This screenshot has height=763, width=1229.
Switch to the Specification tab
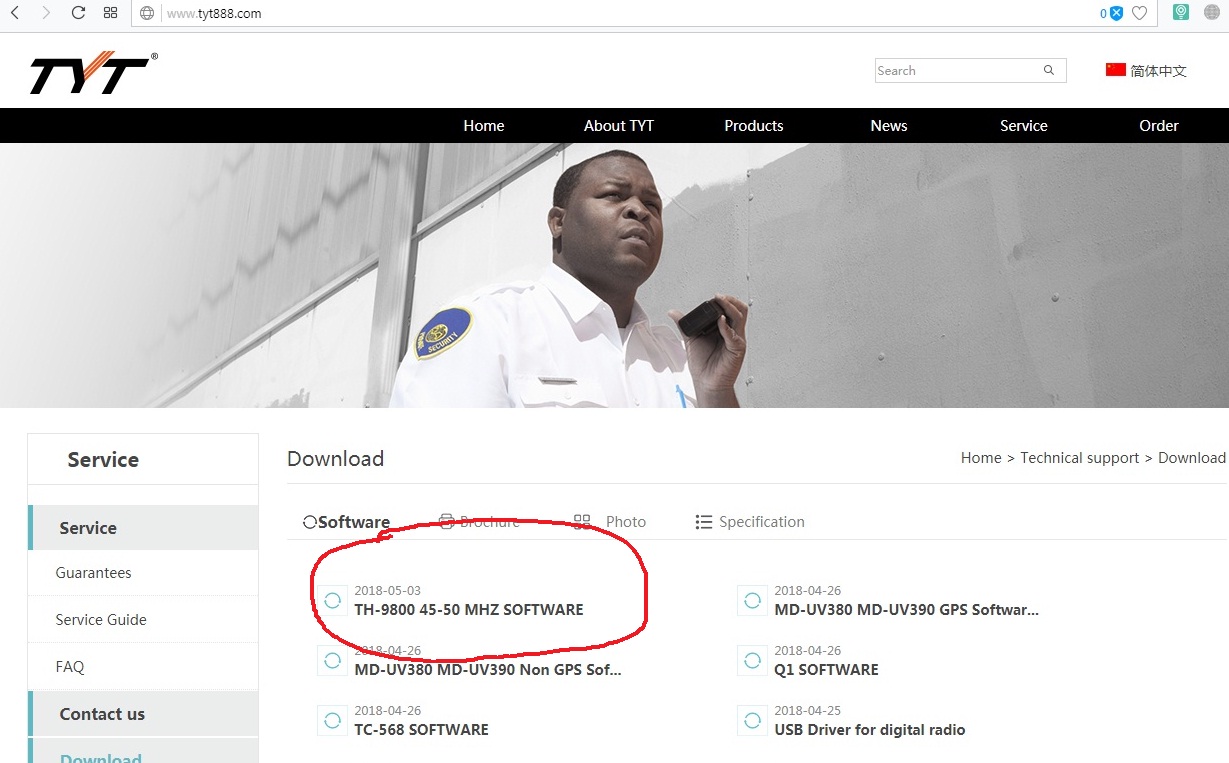pyautogui.click(x=762, y=522)
